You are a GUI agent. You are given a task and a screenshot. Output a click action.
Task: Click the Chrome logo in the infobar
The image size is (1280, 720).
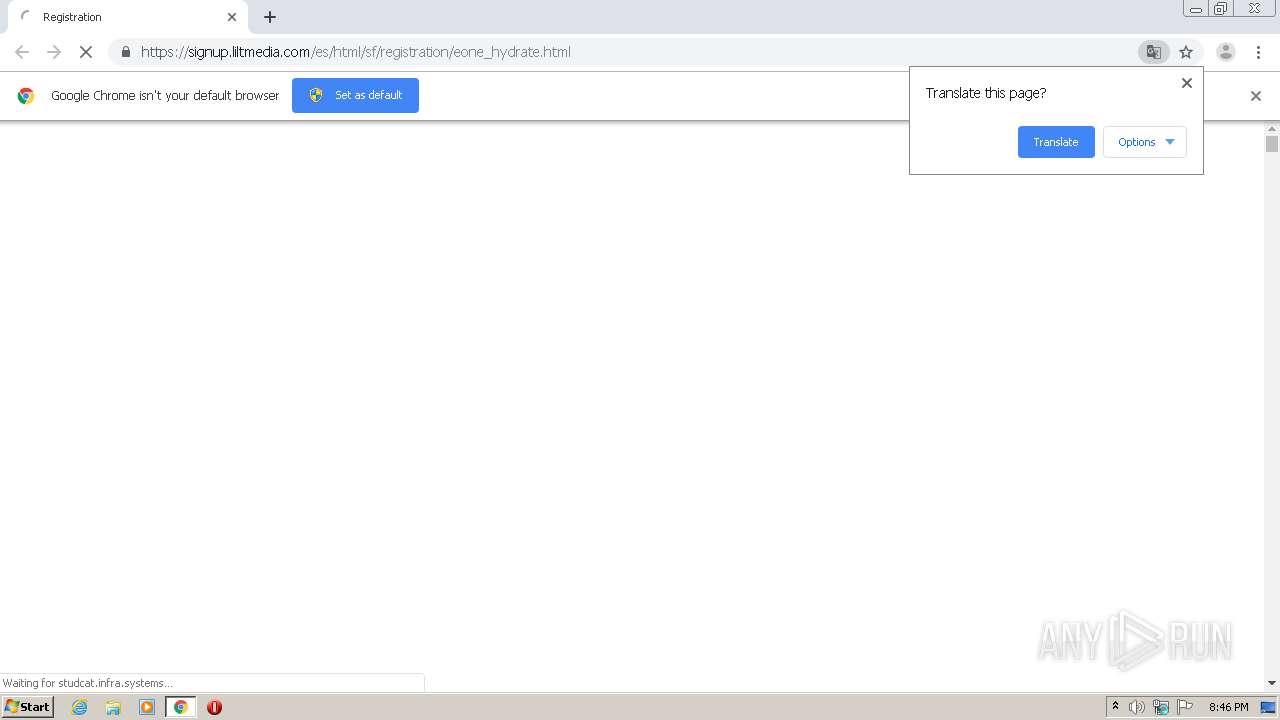(26, 96)
